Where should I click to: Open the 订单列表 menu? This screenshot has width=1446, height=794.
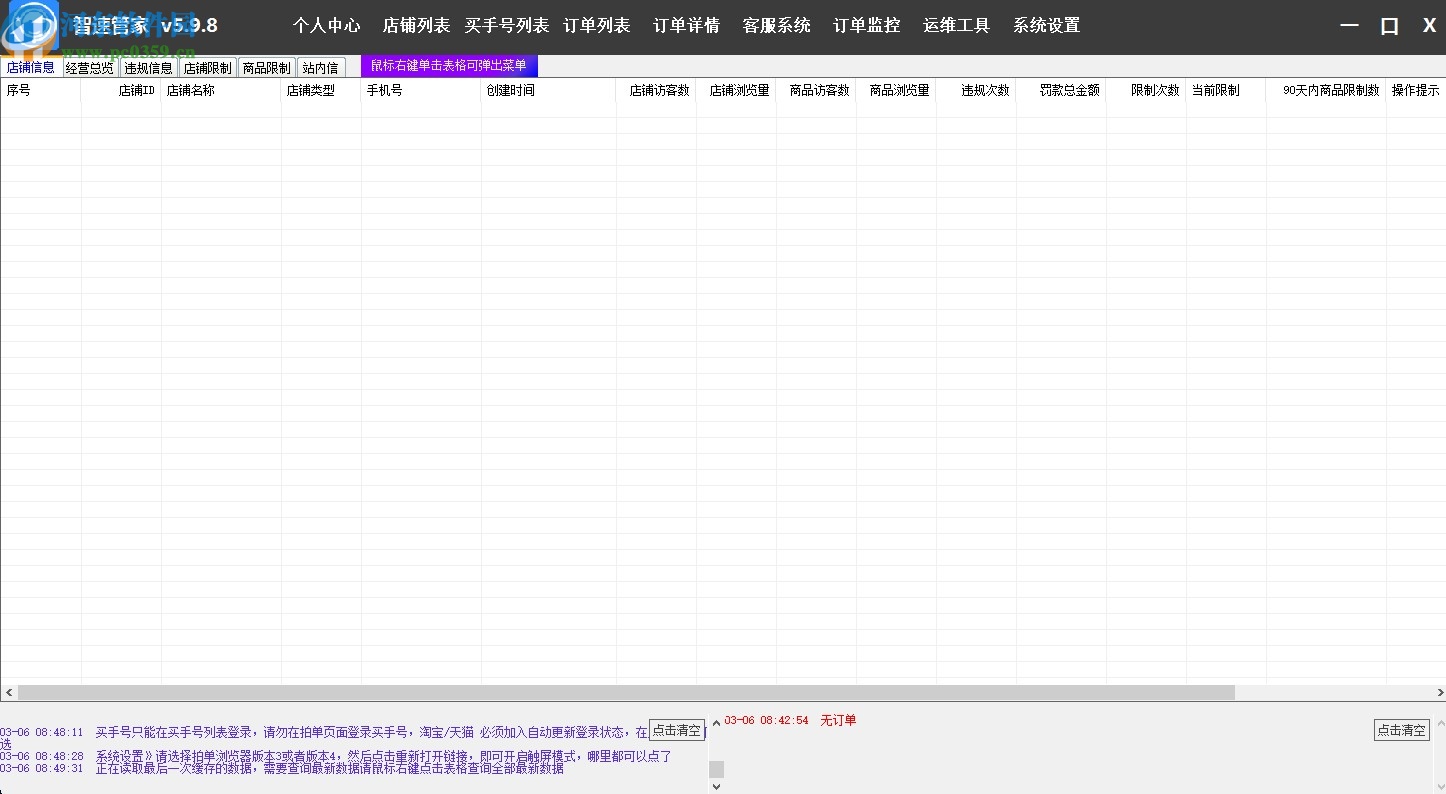597,26
